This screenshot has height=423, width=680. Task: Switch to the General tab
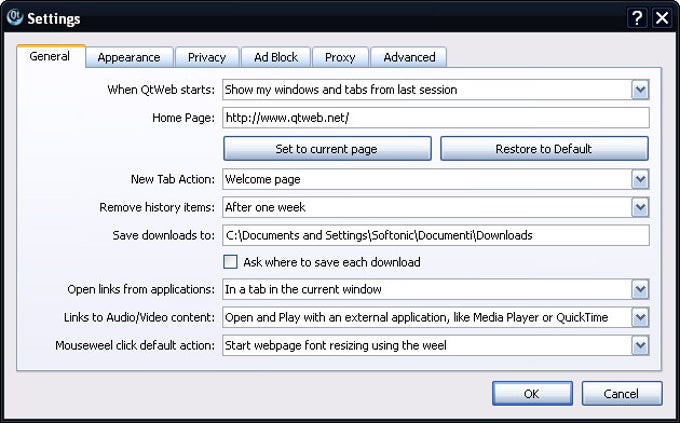(50, 56)
